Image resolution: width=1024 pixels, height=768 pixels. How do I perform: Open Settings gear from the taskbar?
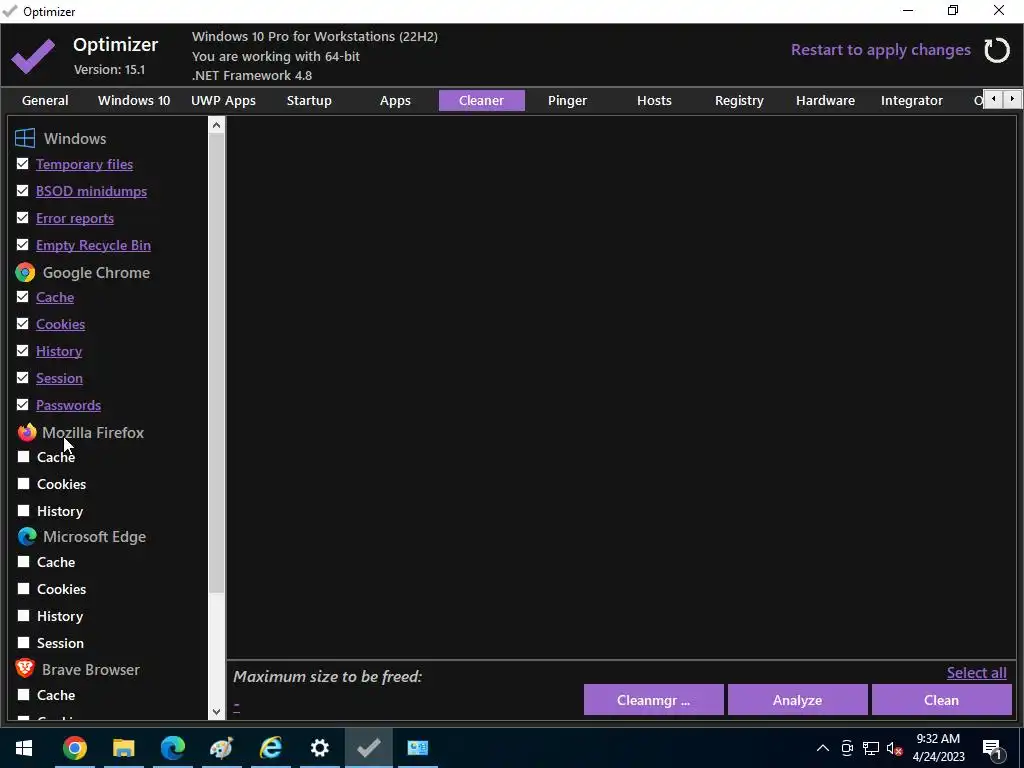319,748
